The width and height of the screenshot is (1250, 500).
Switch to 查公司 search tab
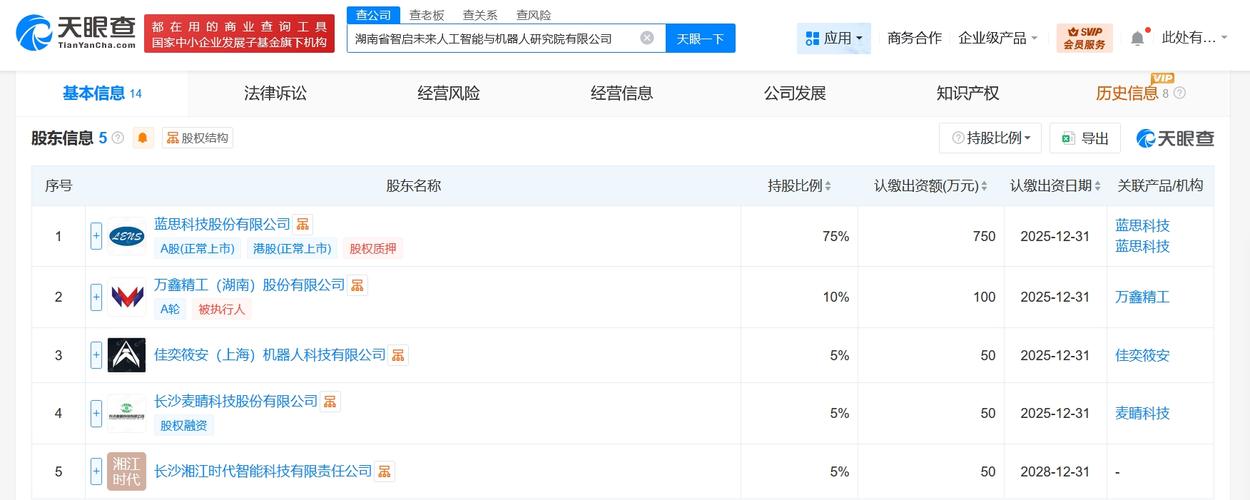pyautogui.click(x=373, y=15)
